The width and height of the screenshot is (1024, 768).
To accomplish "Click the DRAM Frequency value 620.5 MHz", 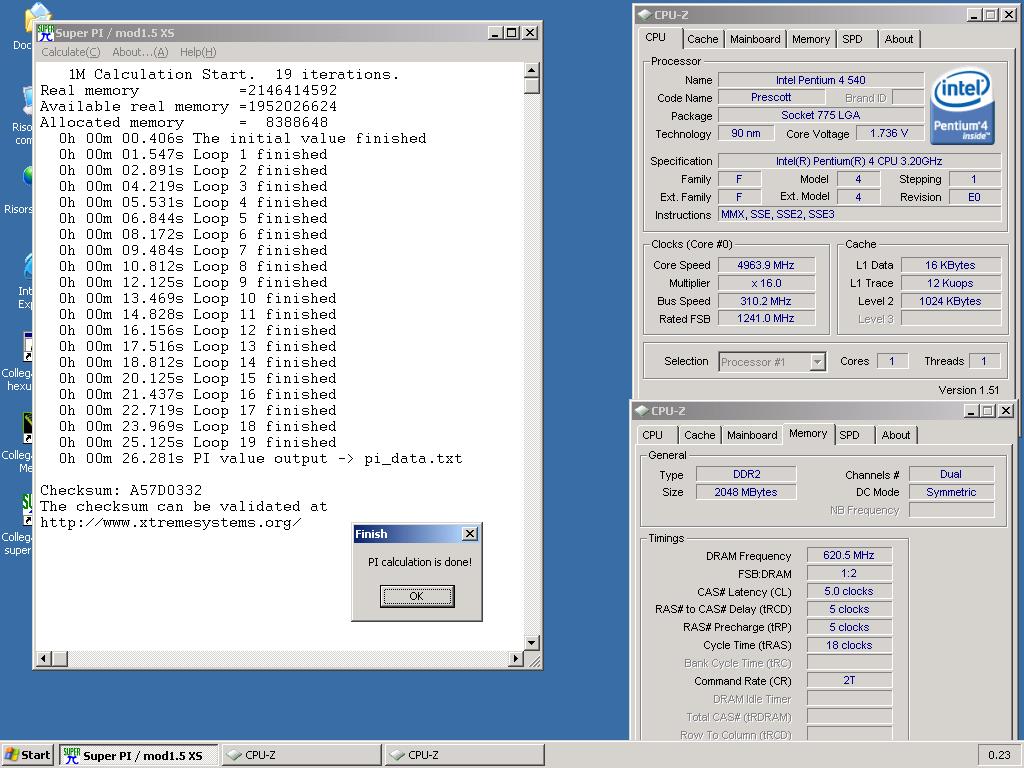I will 849,555.
